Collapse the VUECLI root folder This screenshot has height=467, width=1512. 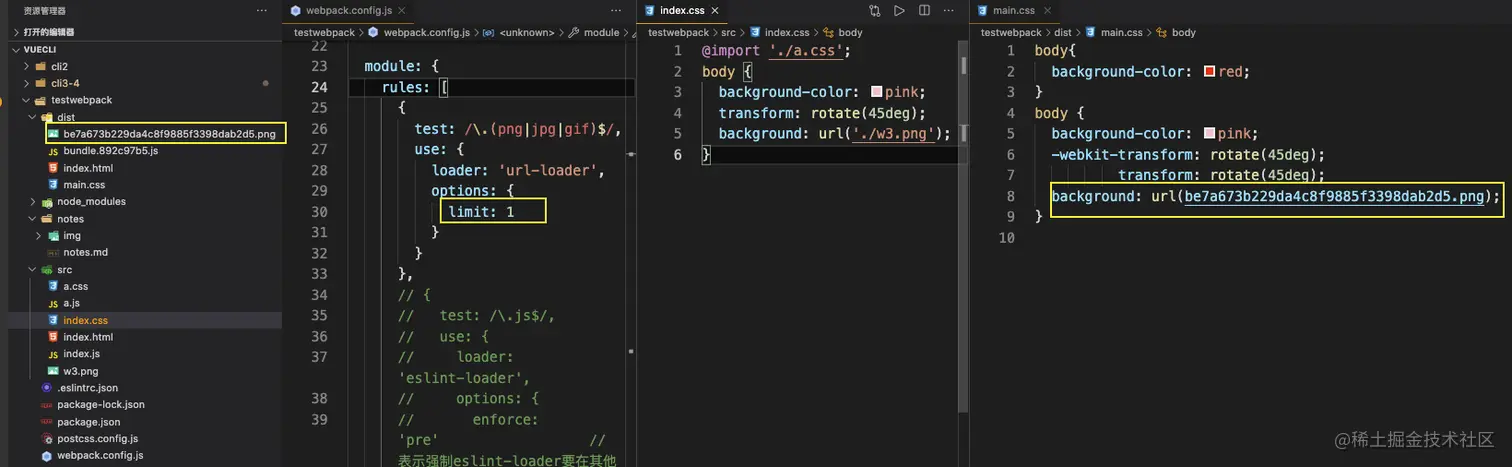pyautogui.click(x=16, y=49)
